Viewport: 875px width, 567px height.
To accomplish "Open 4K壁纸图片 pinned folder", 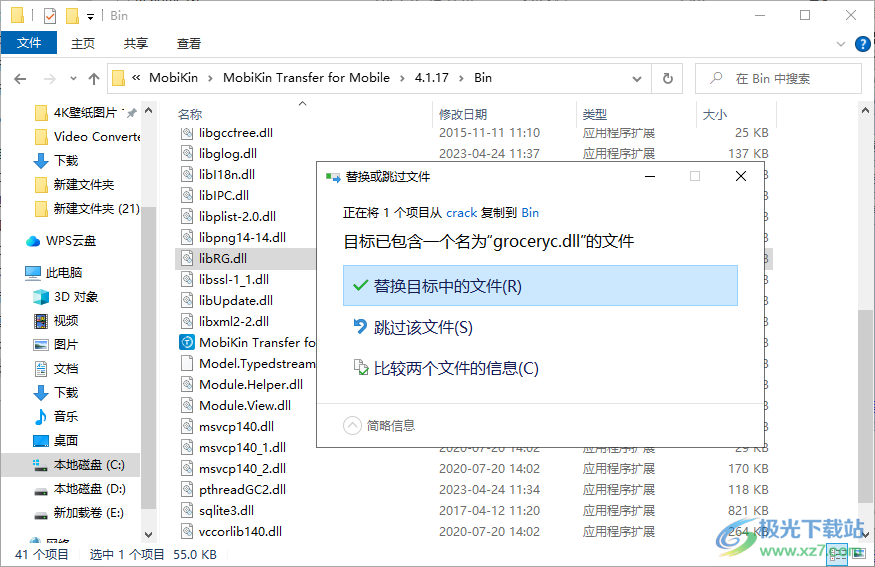I will (x=84, y=113).
